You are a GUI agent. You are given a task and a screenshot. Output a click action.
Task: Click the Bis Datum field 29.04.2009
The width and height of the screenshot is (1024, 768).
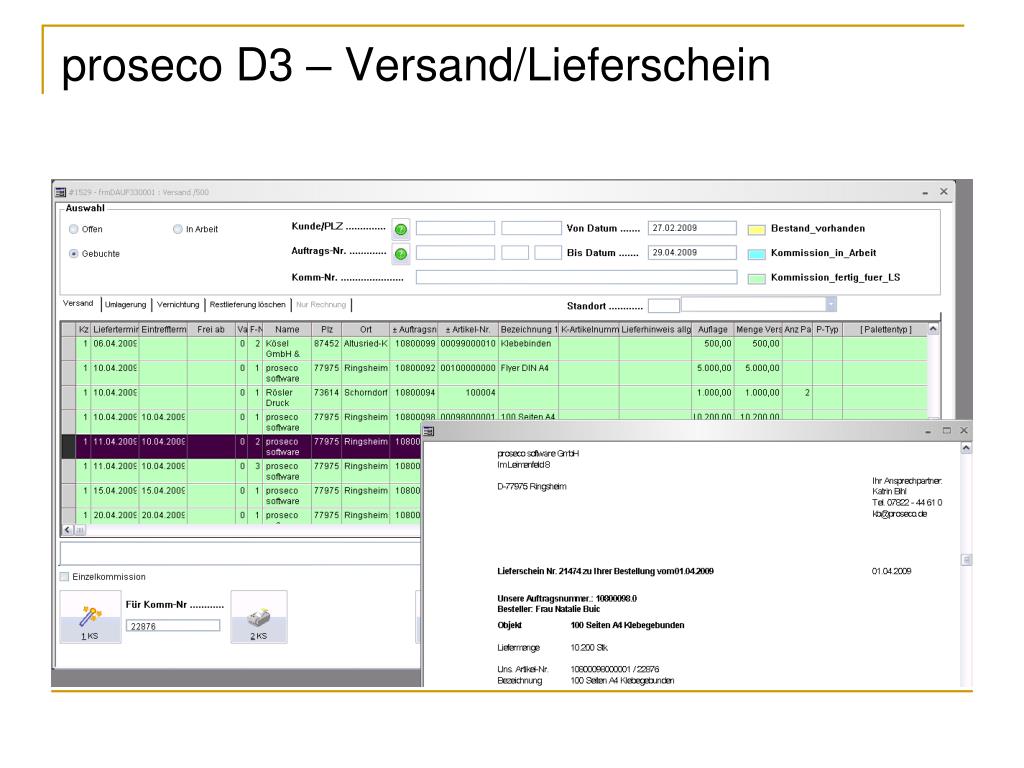pos(692,253)
